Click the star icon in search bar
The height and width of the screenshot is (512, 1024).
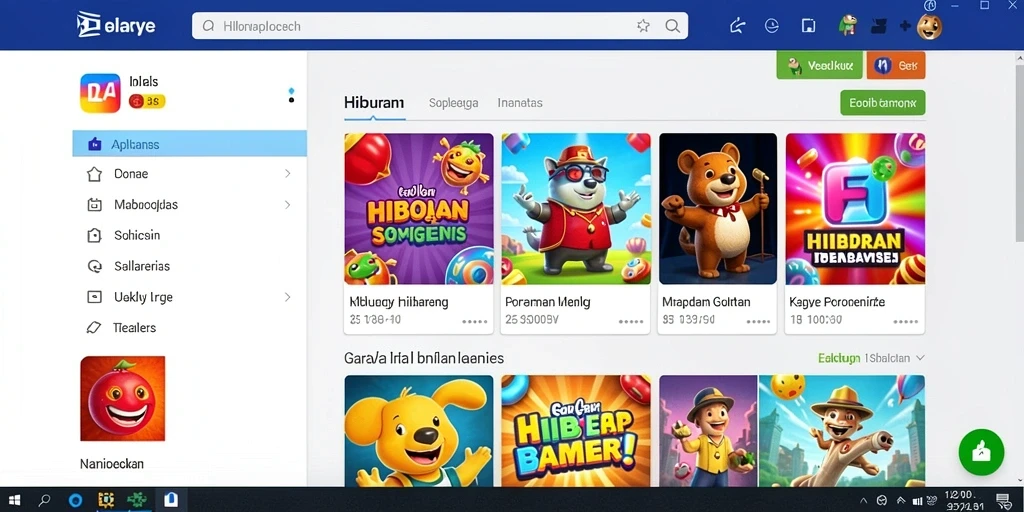point(643,25)
